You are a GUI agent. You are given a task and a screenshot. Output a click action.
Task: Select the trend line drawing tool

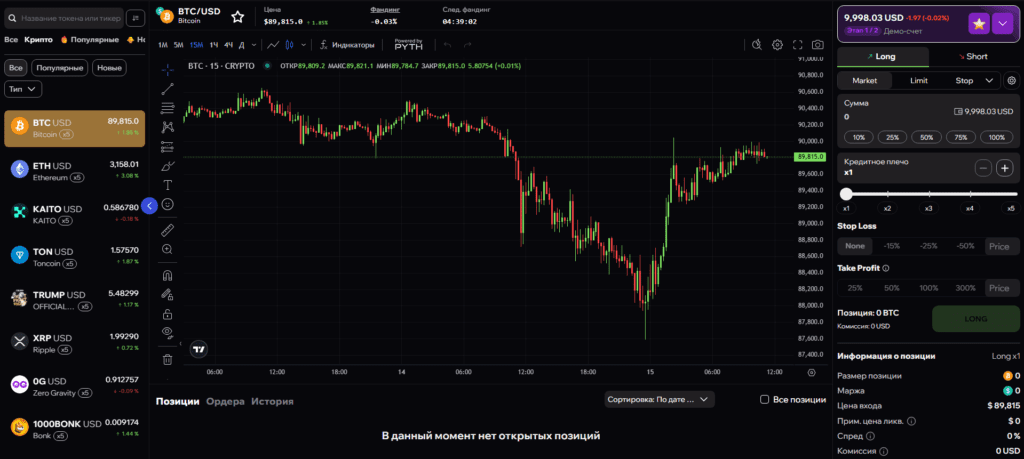pos(168,89)
